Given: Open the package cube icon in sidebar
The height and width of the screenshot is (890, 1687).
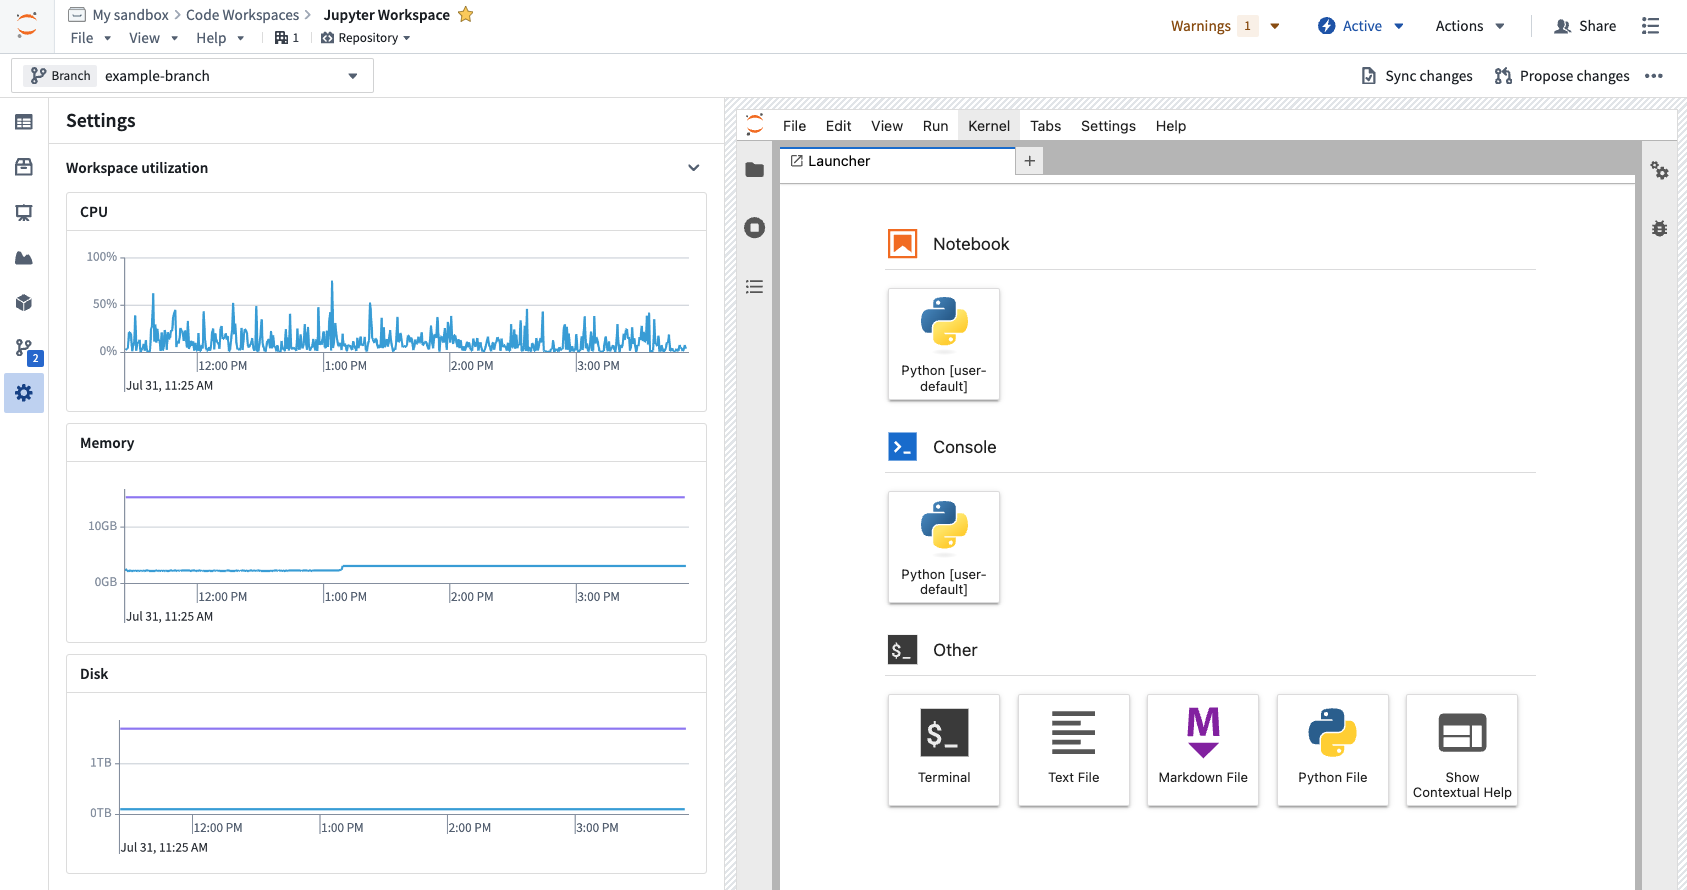Looking at the screenshot, I should (24, 303).
